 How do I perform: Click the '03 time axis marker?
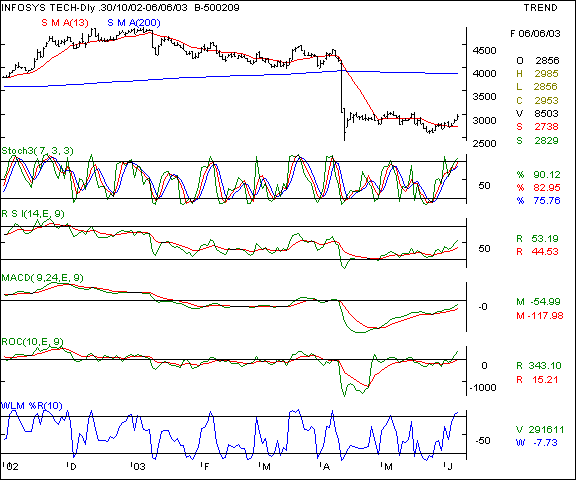138,467
